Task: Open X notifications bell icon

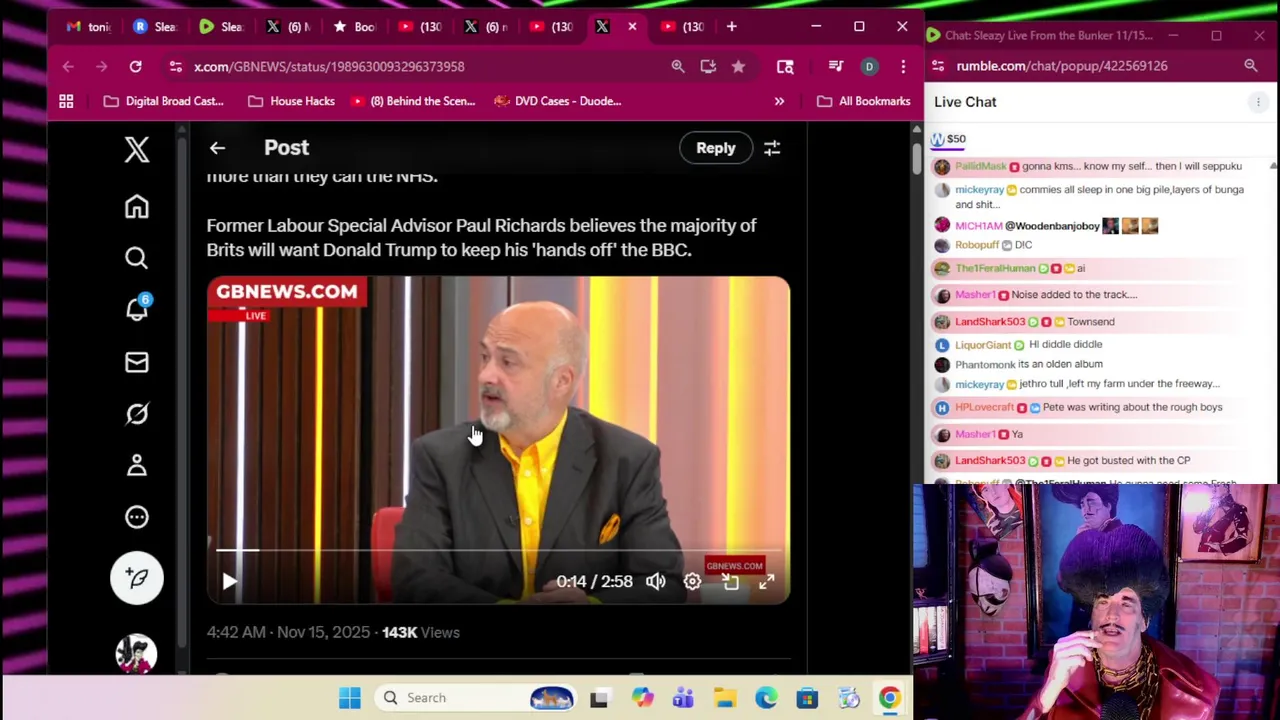Action: tap(137, 309)
